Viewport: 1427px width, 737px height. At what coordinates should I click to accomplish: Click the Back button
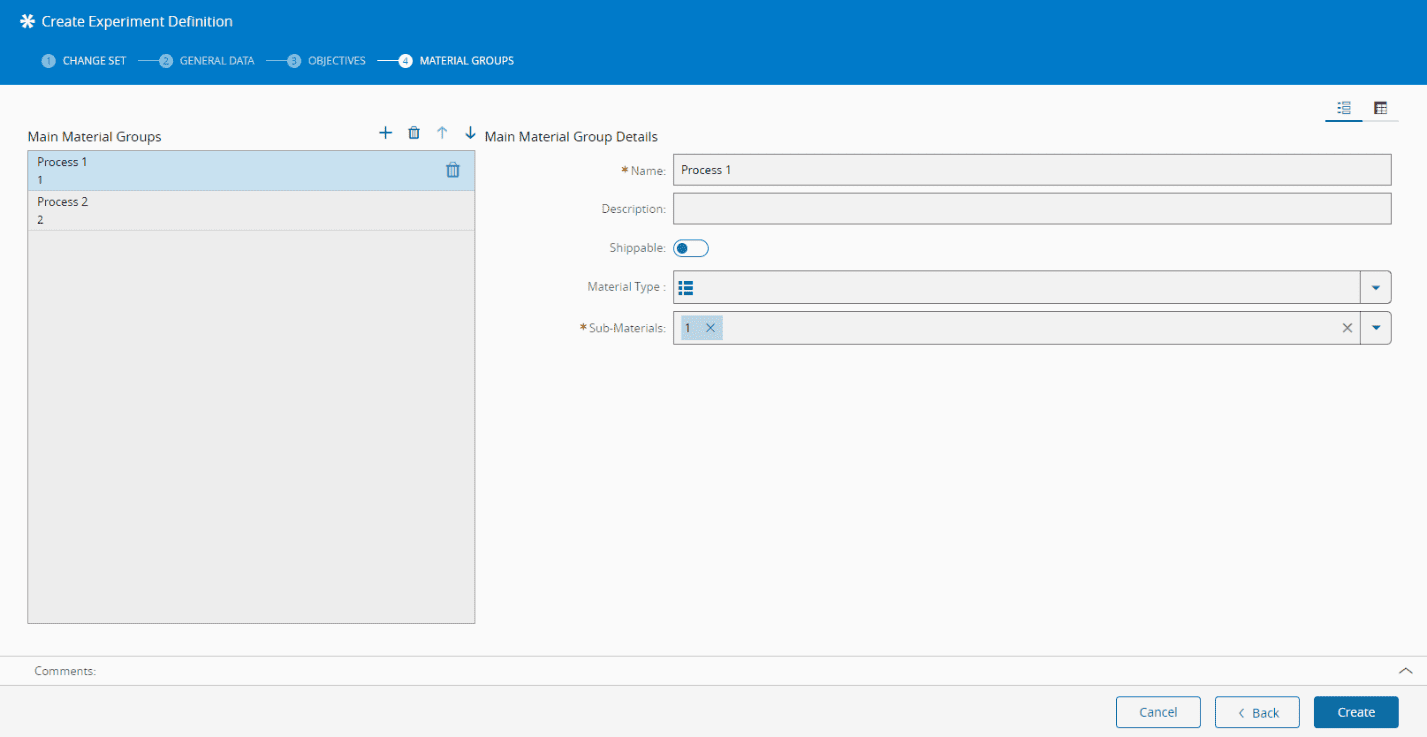click(x=1256, y=712)
